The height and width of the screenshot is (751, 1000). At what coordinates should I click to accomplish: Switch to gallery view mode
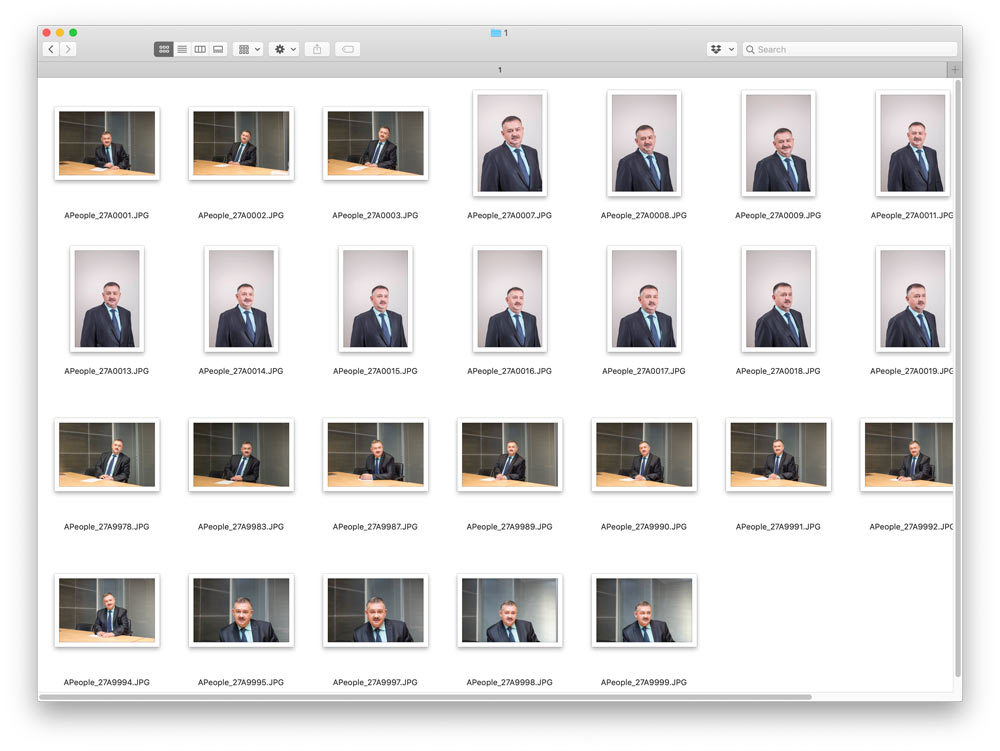tap(218, 49)
